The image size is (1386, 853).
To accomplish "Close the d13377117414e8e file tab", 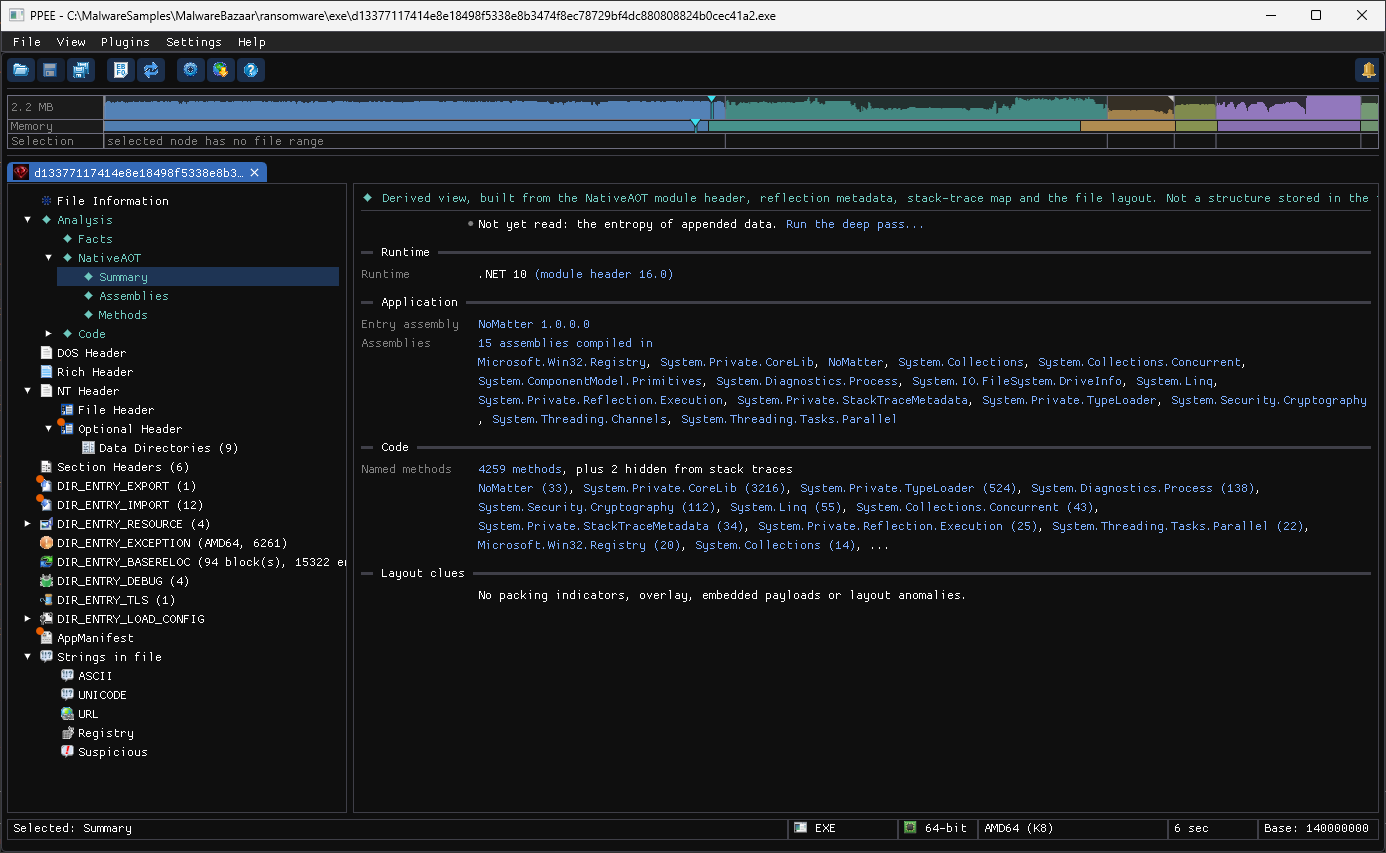I will tap(254, 172).
